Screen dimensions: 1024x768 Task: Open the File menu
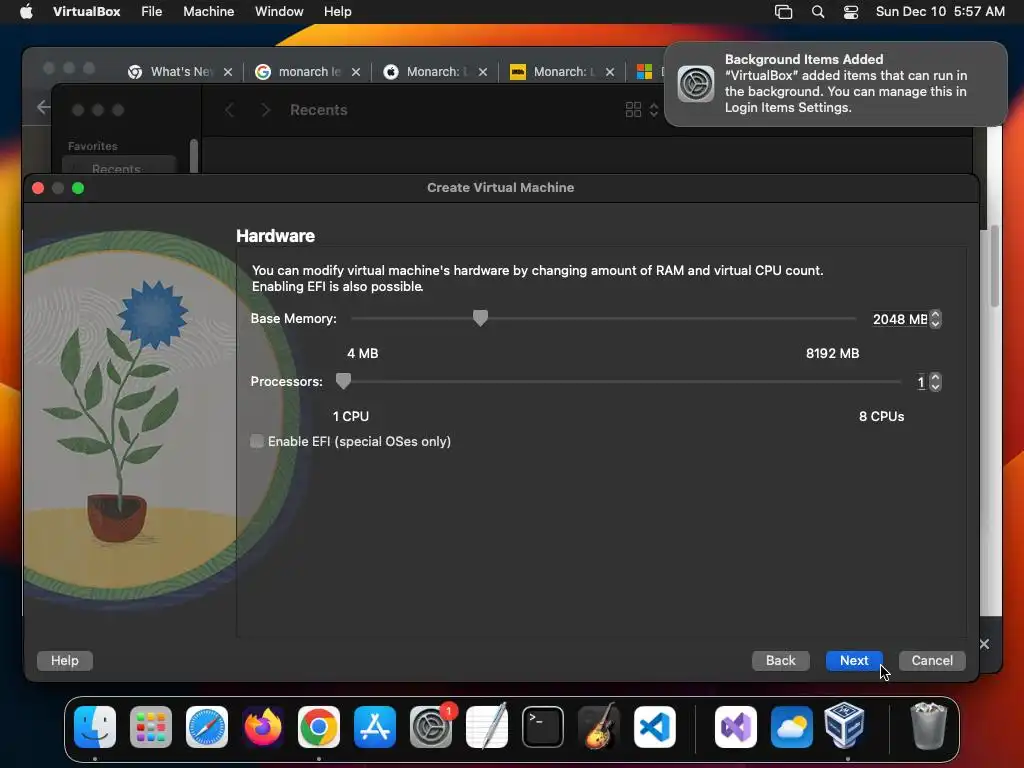pyautogui.click(x=152, y=11)
